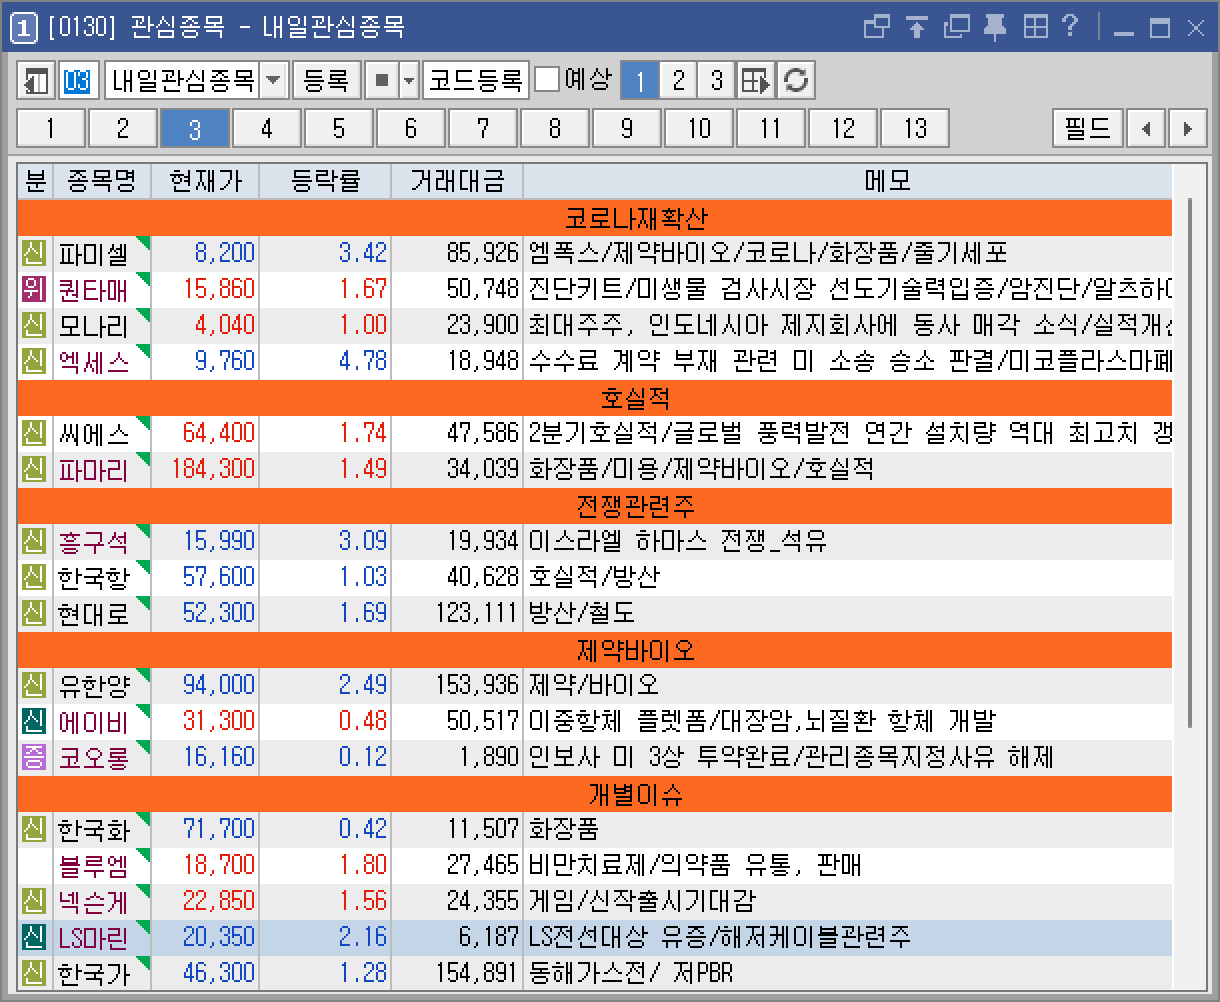Select stock name 현대로

[94, 613]
